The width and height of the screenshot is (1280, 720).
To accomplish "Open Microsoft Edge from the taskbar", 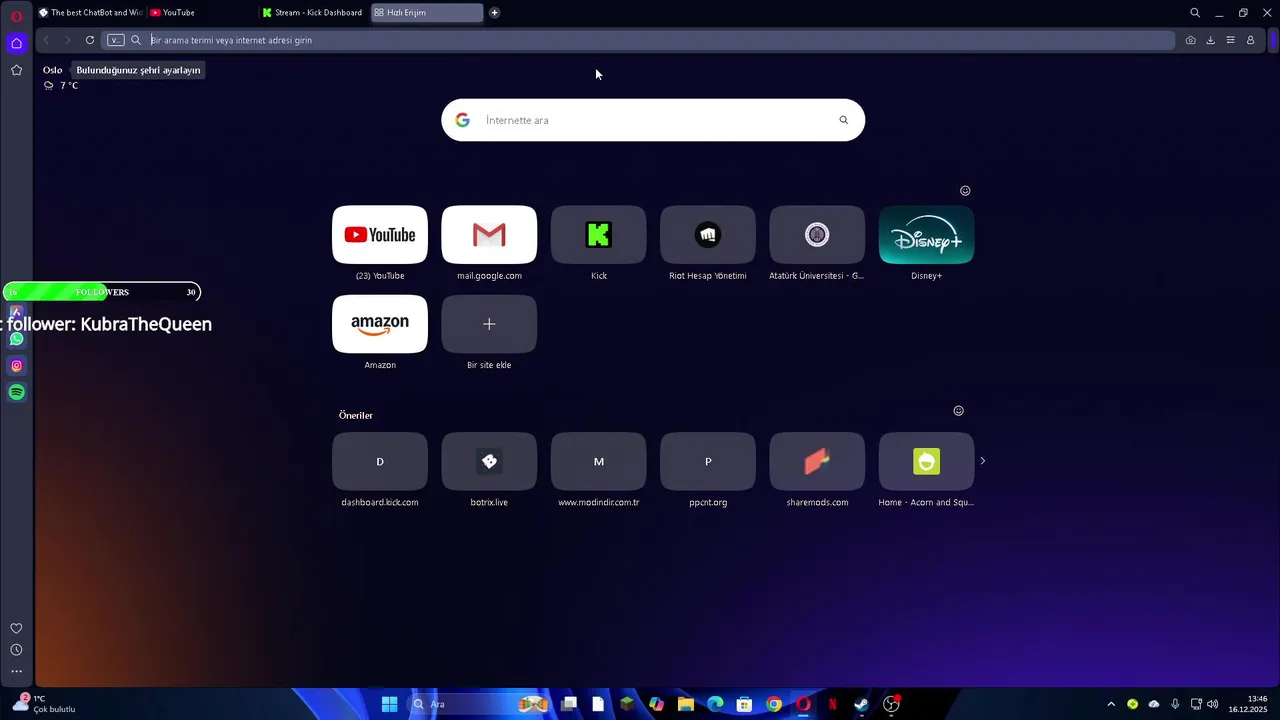I will 715,704.
